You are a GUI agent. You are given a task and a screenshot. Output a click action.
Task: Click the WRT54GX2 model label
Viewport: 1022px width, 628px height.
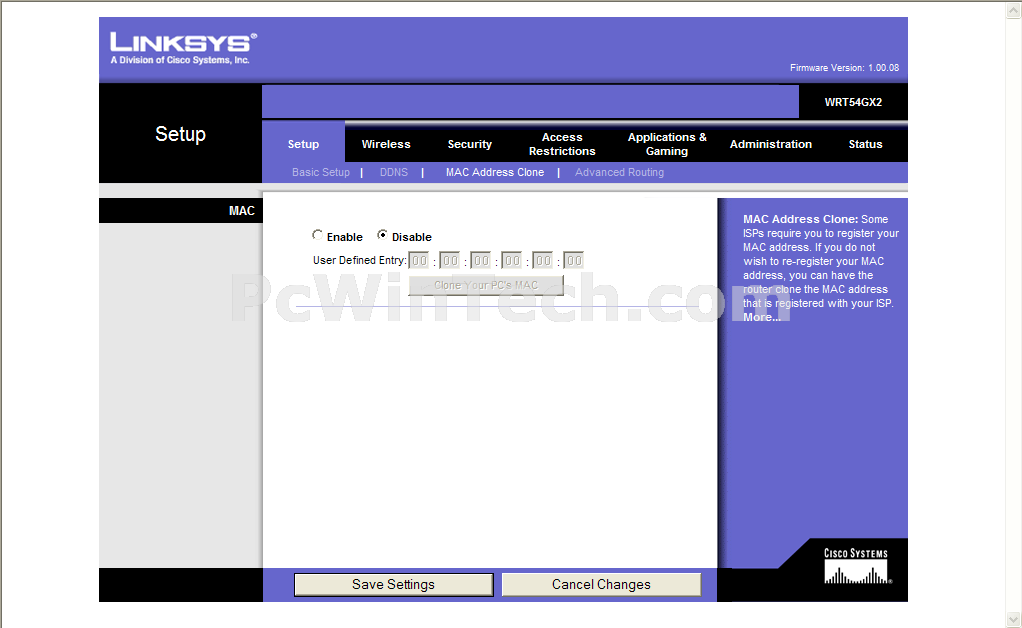(853, 102)
